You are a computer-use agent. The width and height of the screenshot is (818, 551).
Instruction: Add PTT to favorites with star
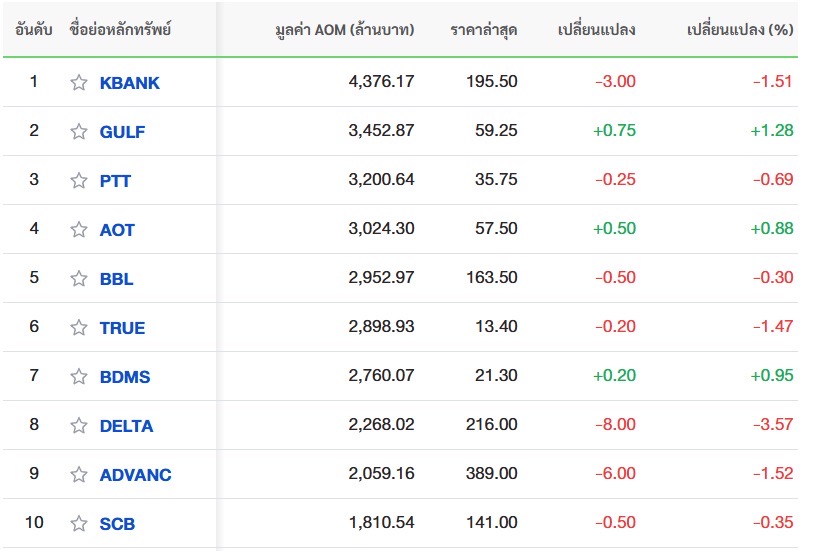(79, 181)
